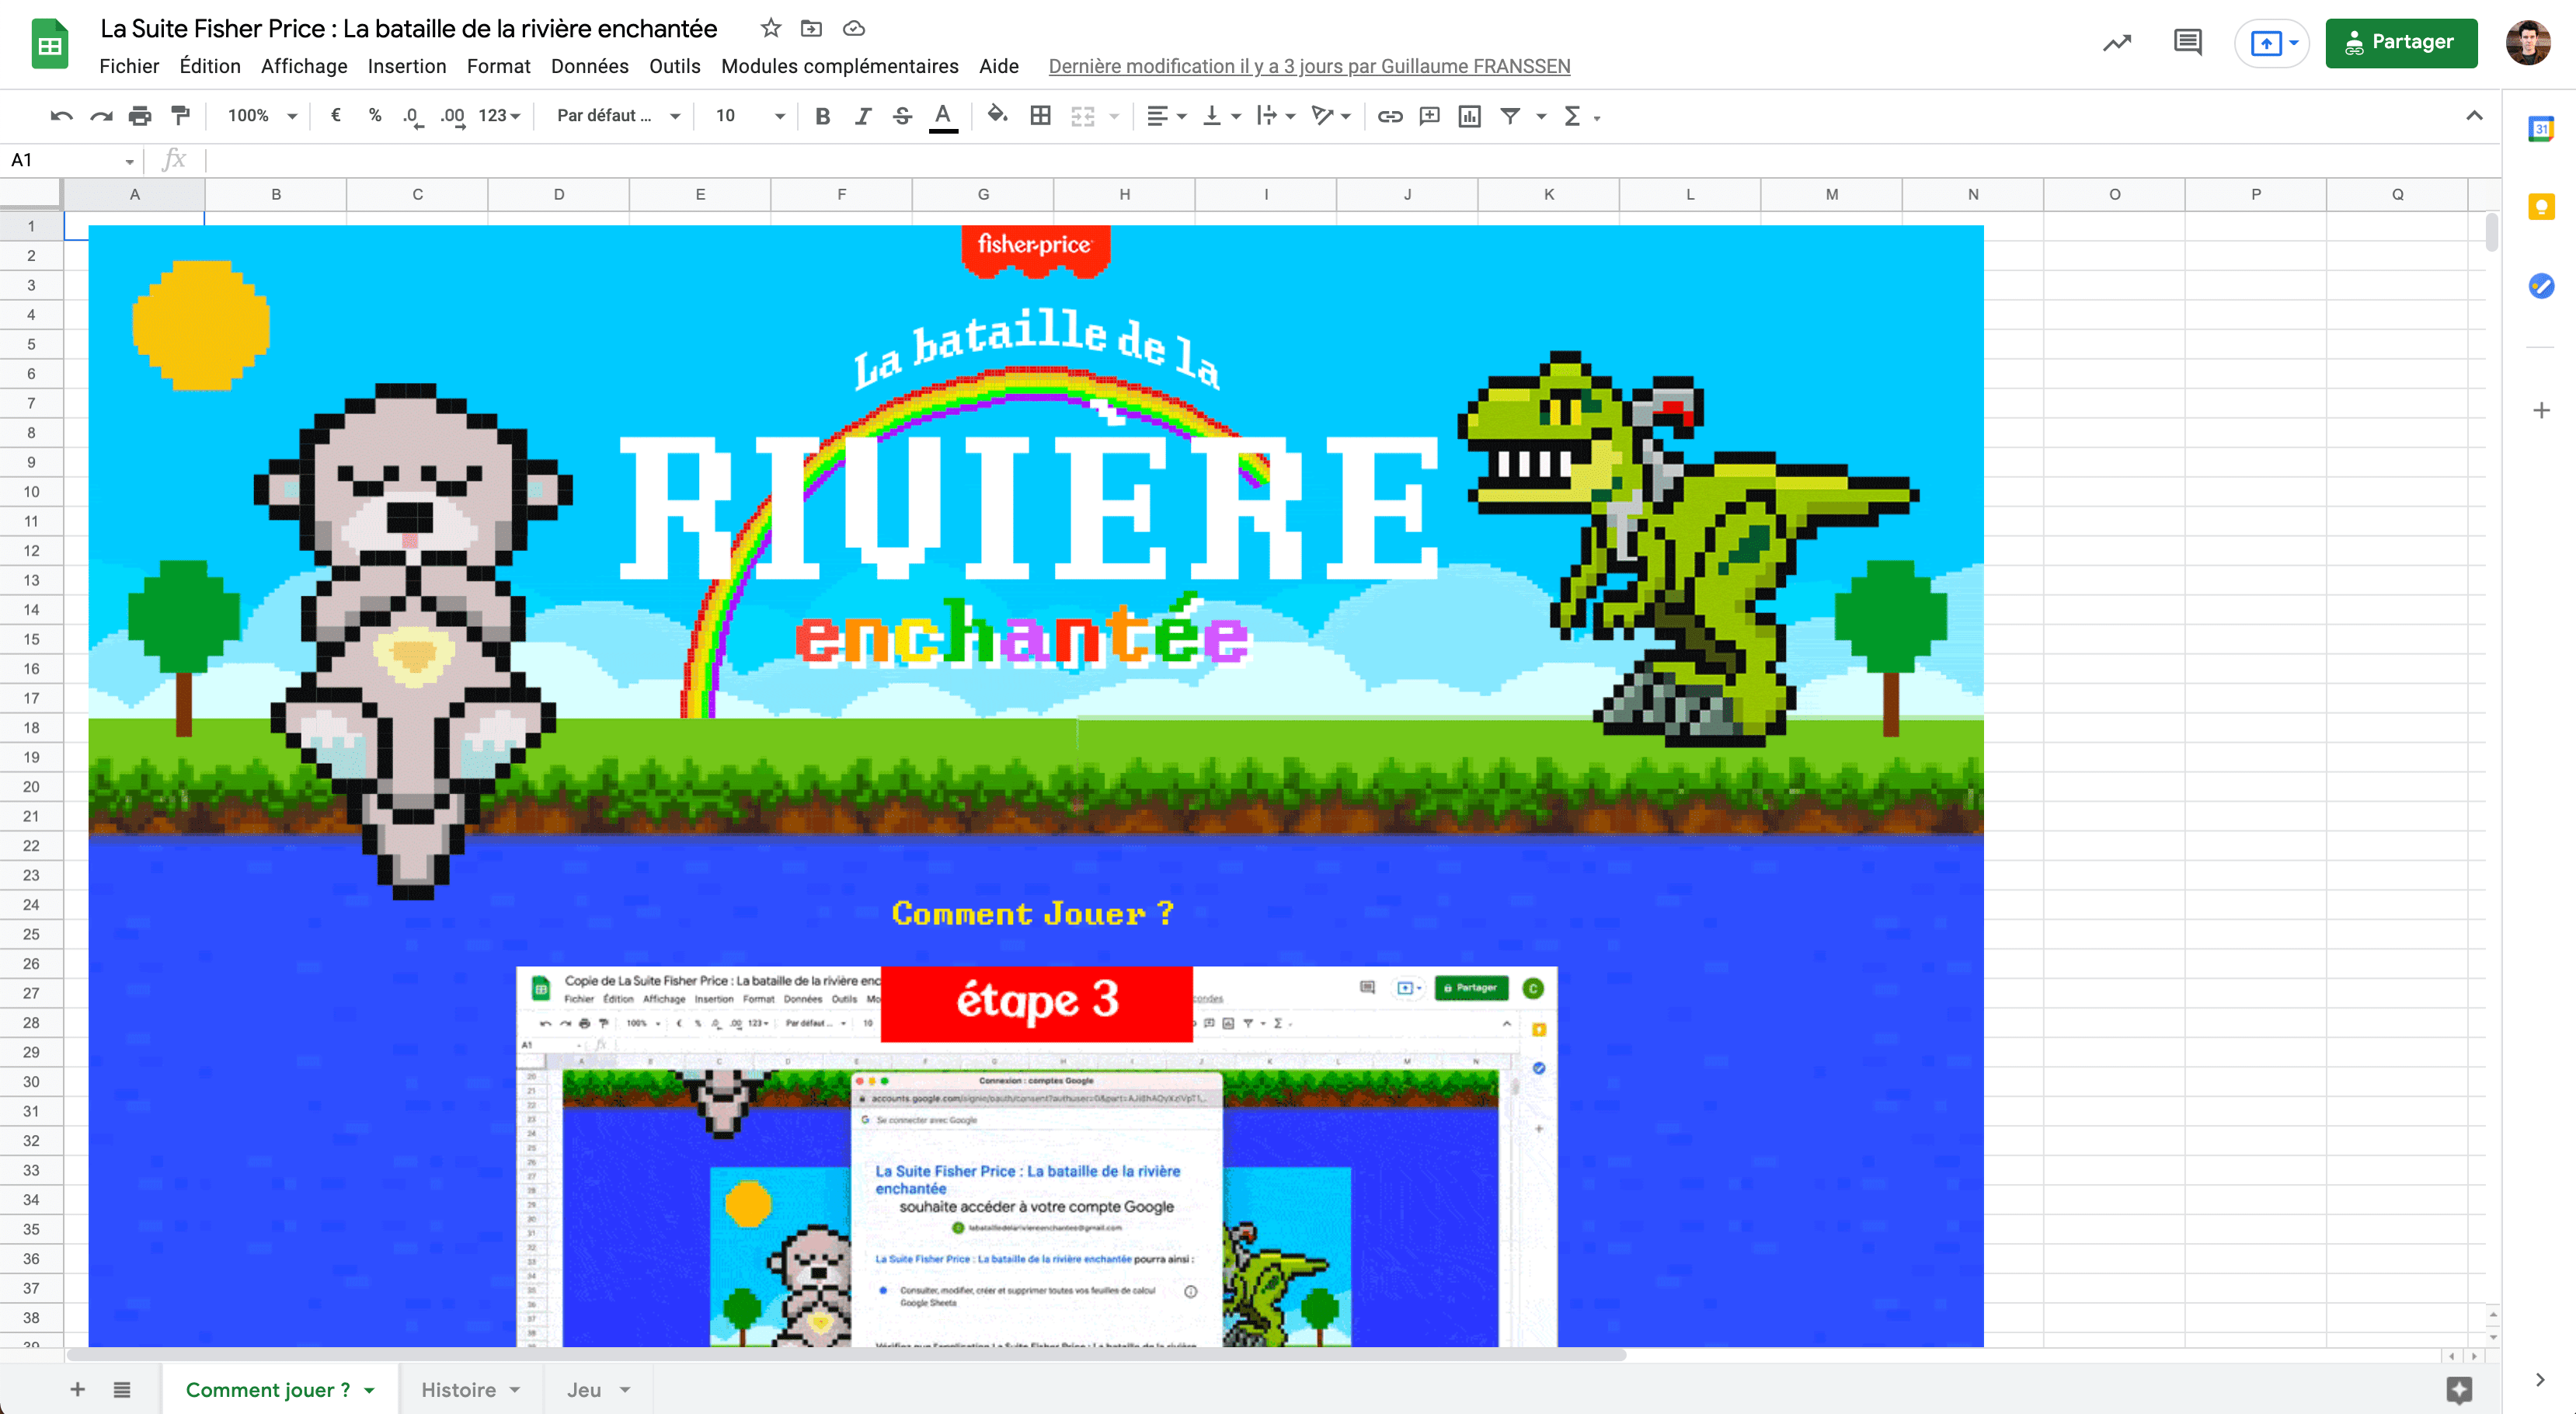Viewport: 2576px width, 1414px height.
Task: Open Google Calendar side panel
Action: pyautogui.click(x=2541, y=128)
